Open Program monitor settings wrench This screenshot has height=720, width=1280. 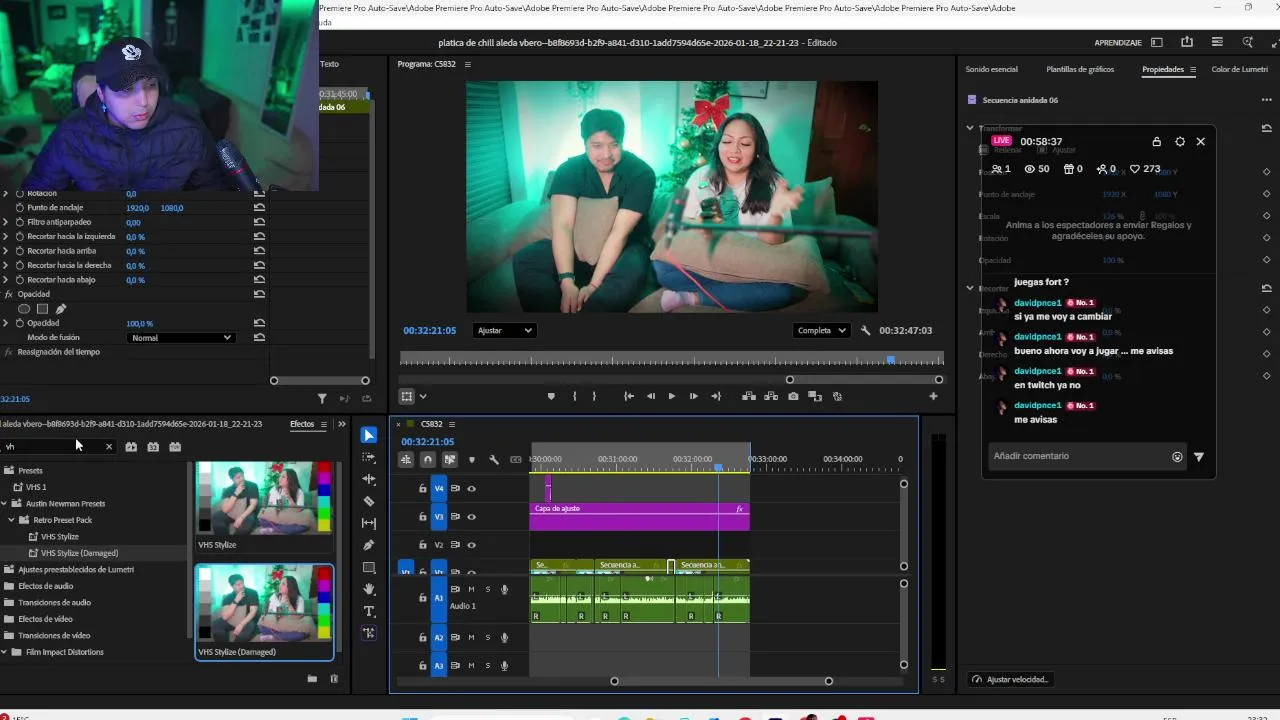[x=866, y=330]
